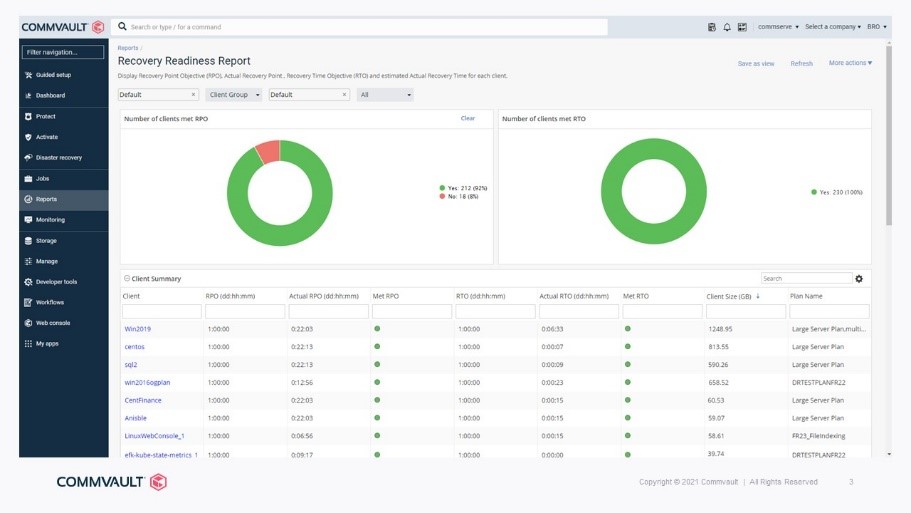Open Guided setup in sidebar

coord(53,75)
